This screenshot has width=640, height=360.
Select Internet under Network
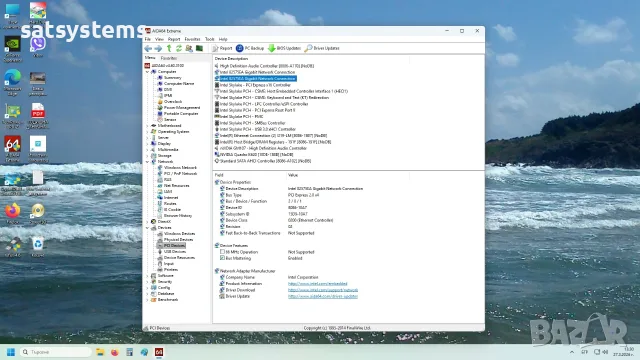point(171,198)
